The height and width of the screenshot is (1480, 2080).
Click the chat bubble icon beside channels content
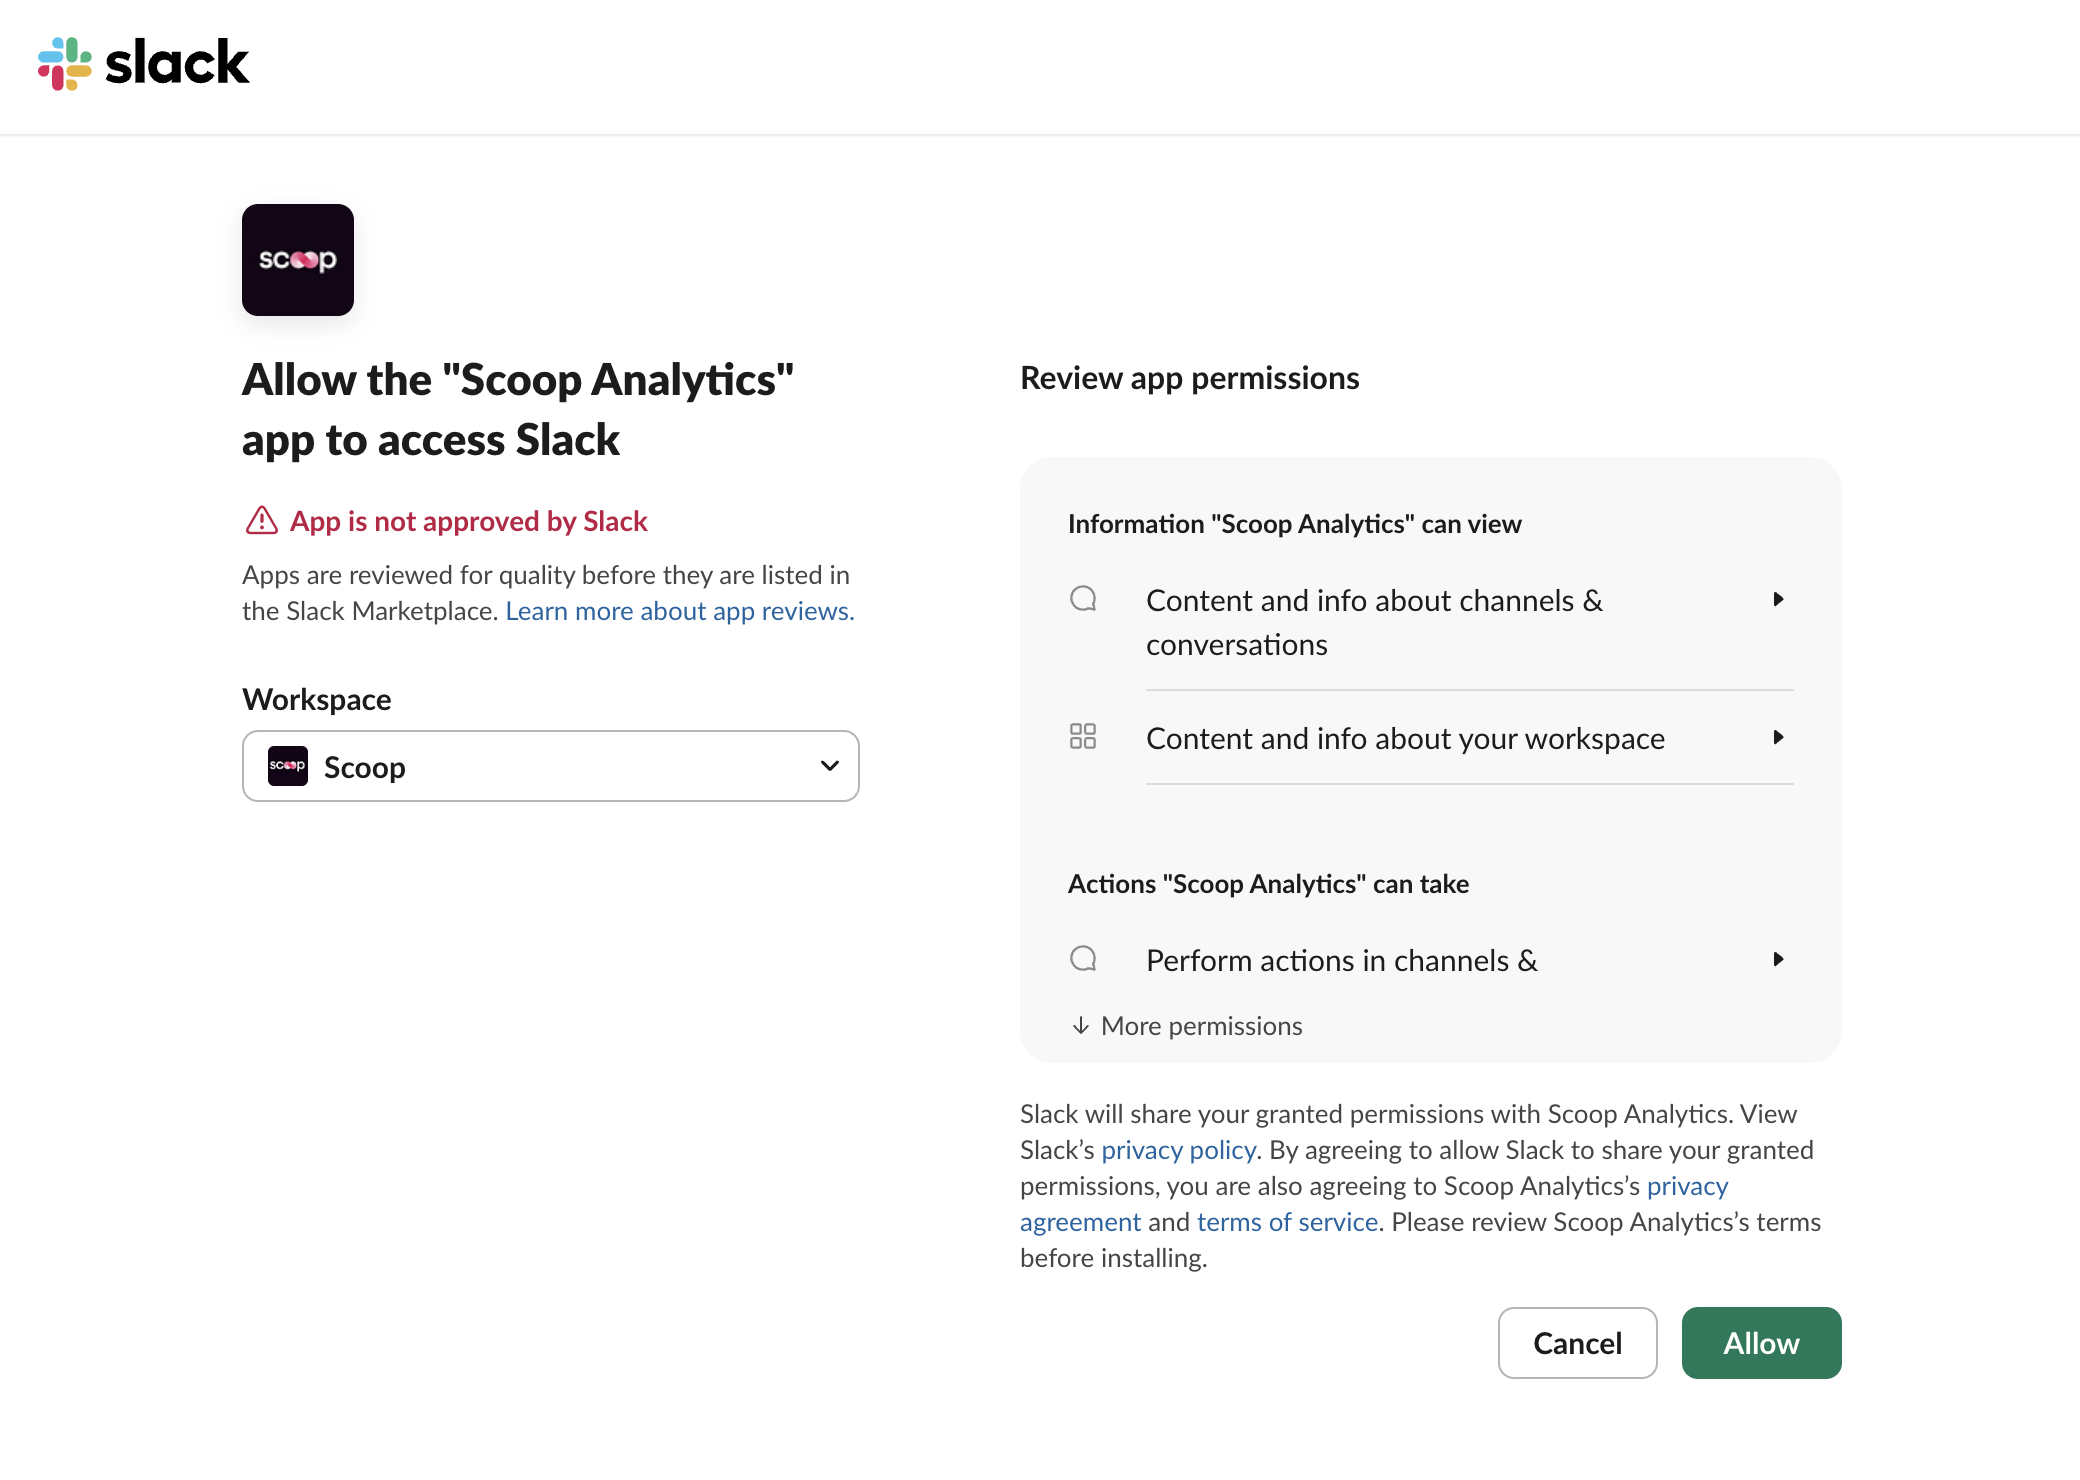tap(1083, 599)
